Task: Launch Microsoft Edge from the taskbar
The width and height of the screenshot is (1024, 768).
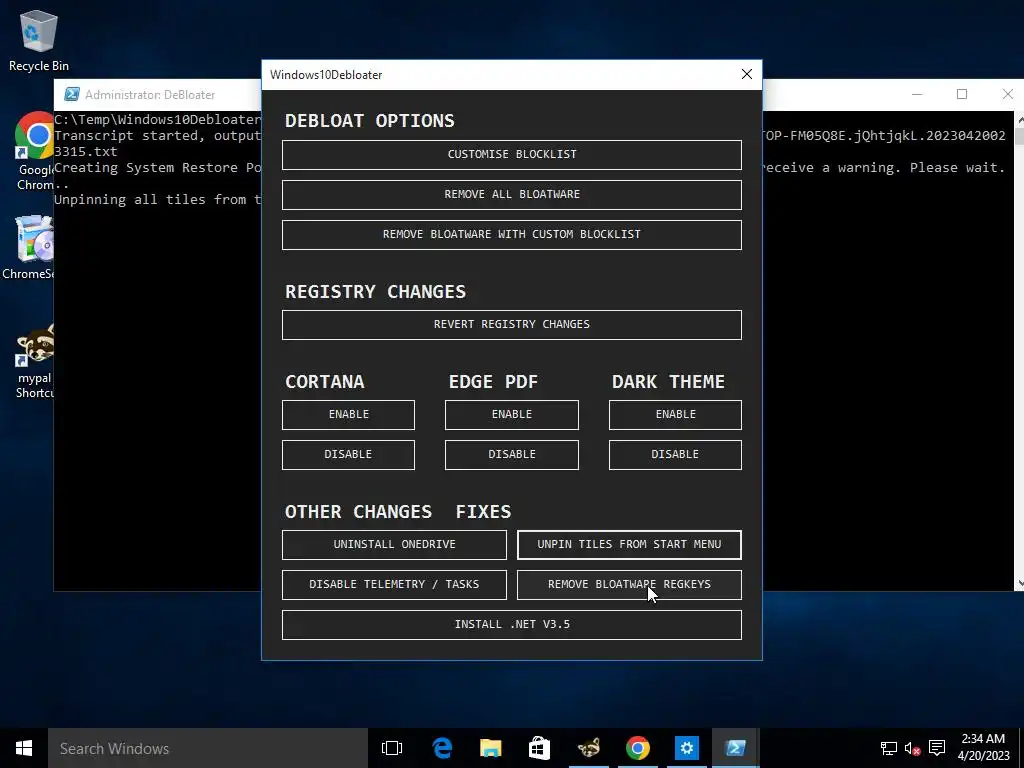Action: (442, 748)
